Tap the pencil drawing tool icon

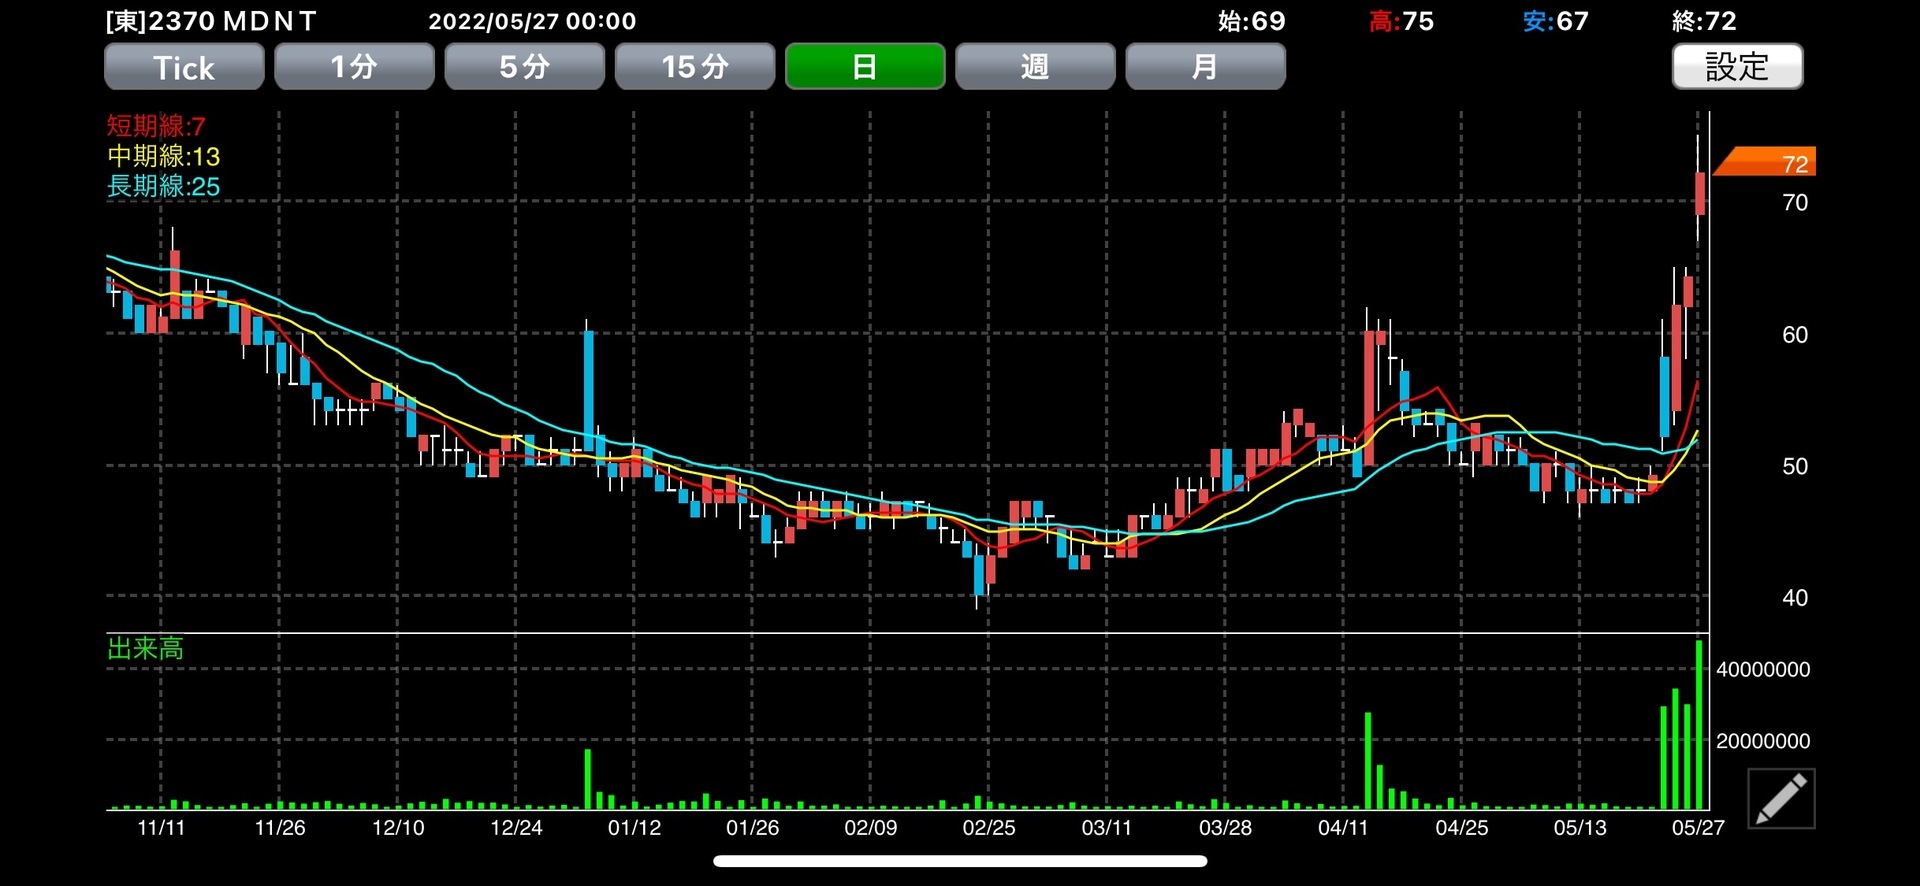point(1781,798)
